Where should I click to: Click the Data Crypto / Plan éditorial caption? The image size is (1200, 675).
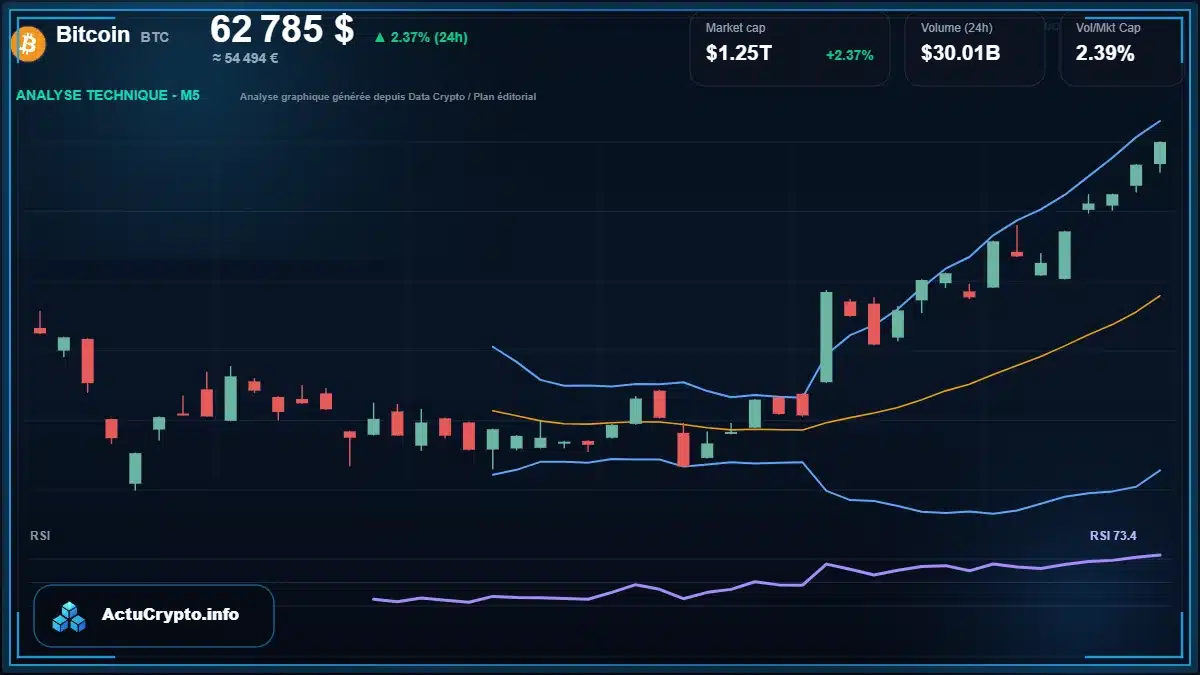pos(388,97)
